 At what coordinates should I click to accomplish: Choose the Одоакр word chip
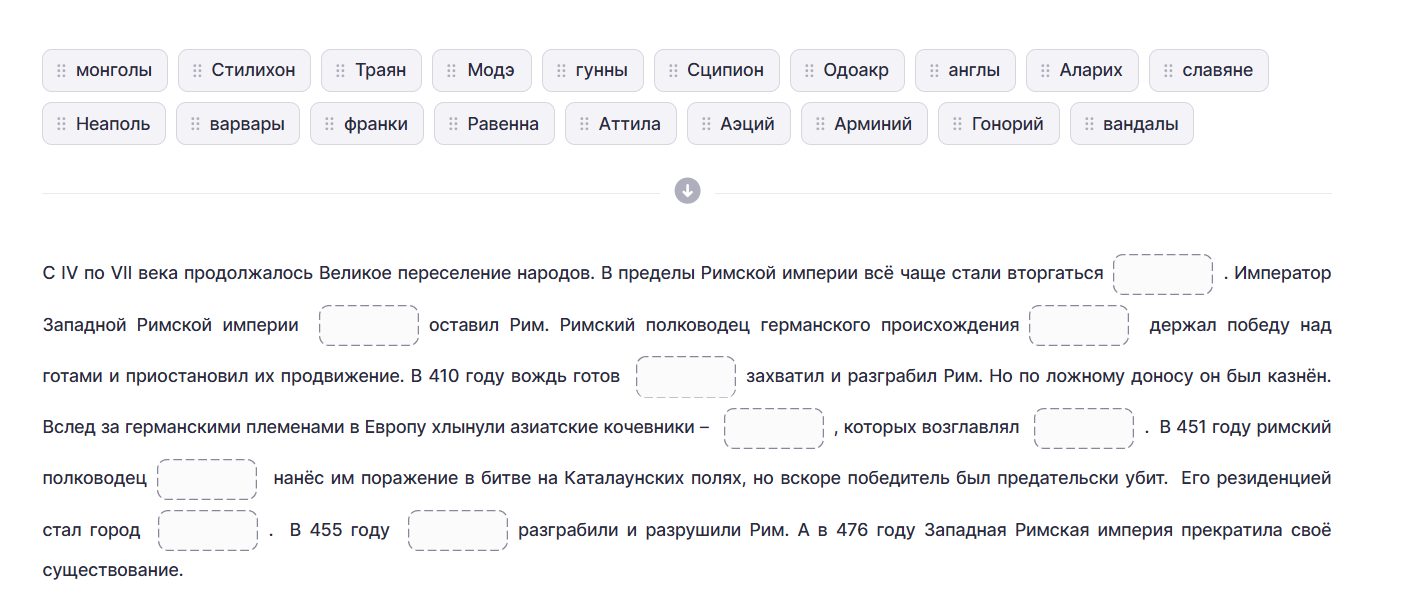(847, 71)
